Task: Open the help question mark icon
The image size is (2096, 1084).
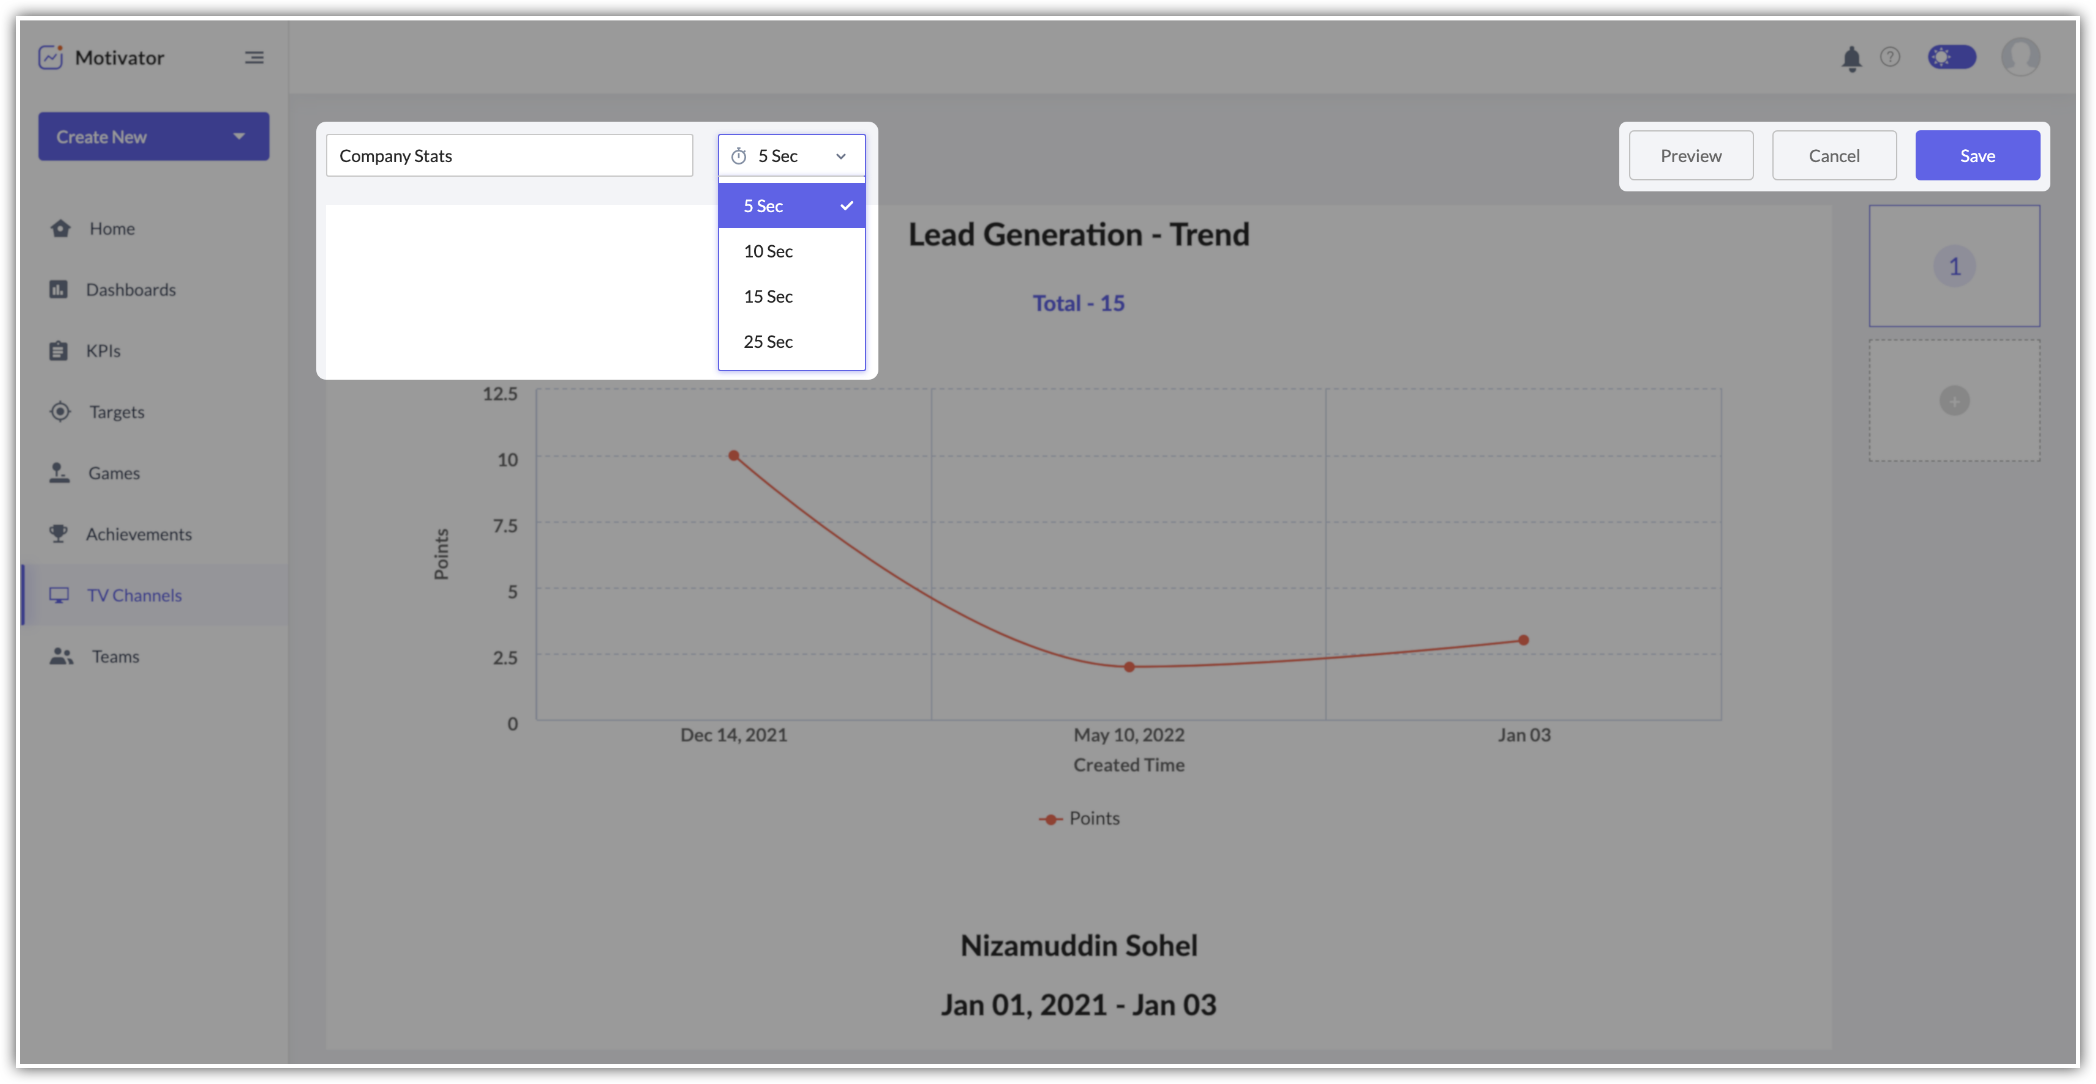Action: point(1890,57)
